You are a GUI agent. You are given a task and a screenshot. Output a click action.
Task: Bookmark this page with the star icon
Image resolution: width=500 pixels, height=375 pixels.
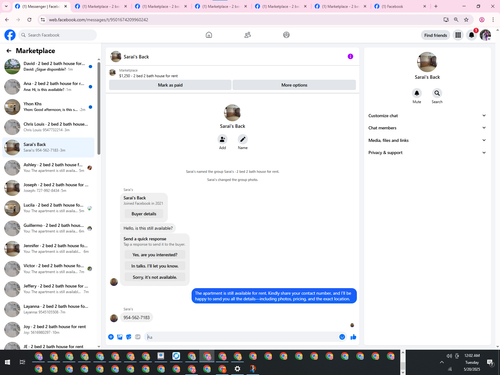tap(466, 20)
